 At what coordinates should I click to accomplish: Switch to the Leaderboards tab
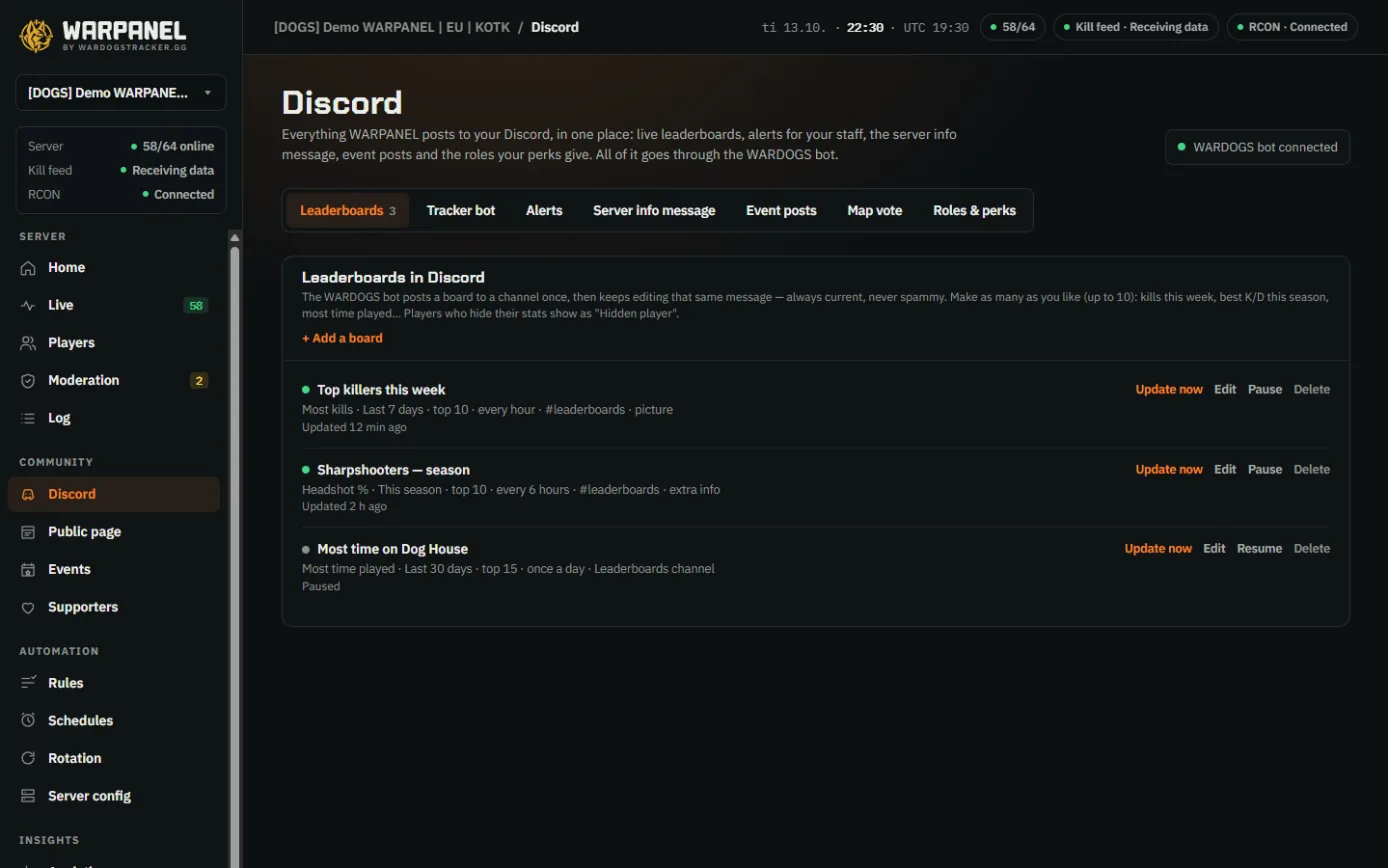(x=348, y=211)
